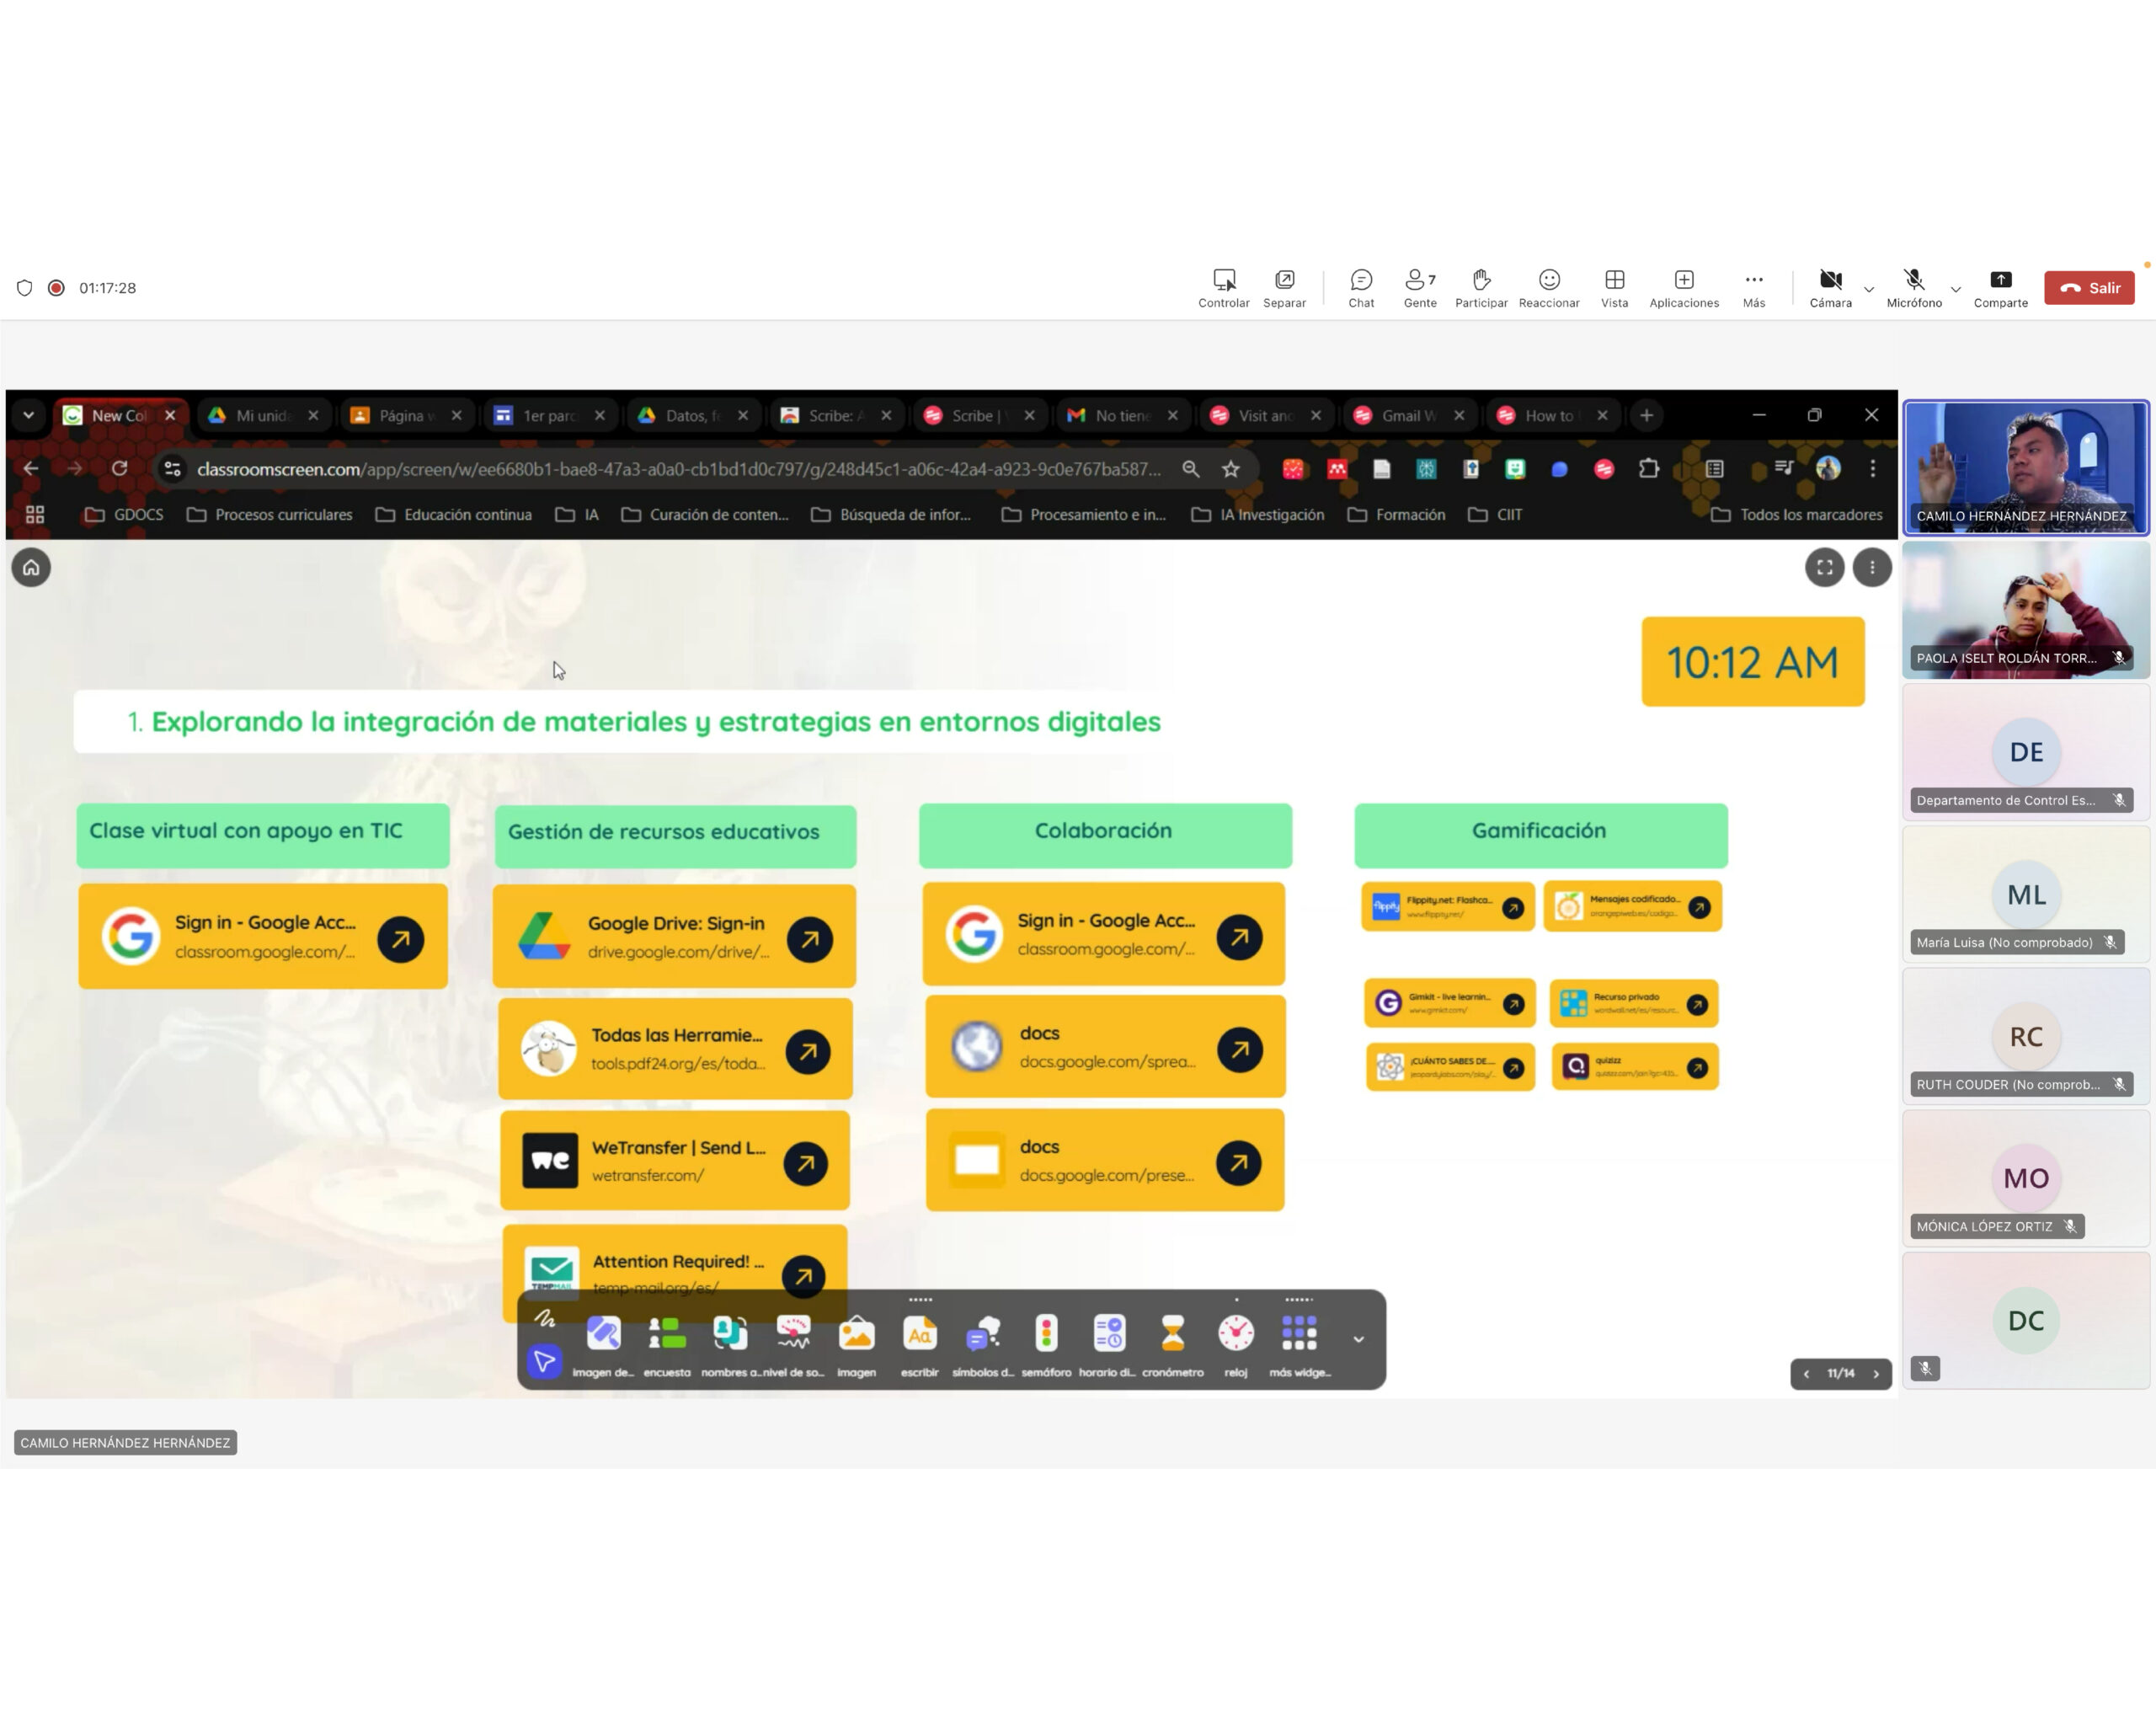Open the más widgets grid

[x=1299, y=1346]
